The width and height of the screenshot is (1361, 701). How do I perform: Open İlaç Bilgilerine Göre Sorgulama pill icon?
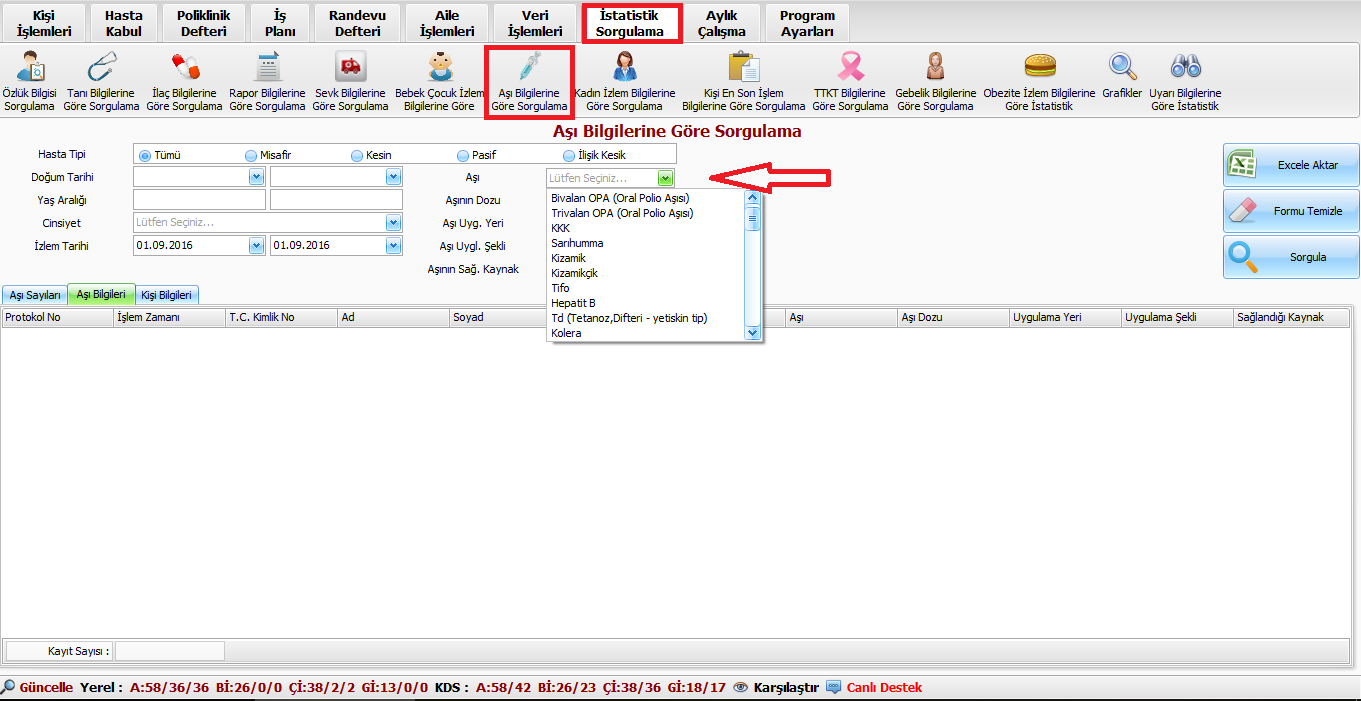[184, 68]
